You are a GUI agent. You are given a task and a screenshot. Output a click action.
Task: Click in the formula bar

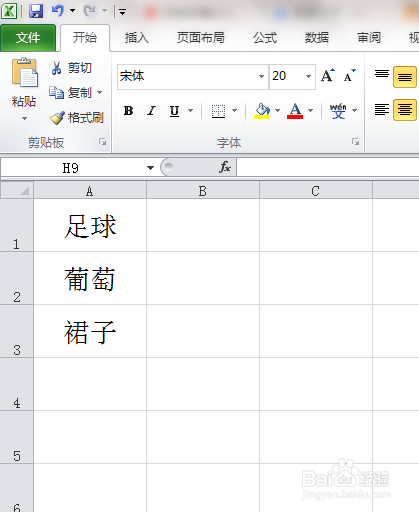click(328, 167)
